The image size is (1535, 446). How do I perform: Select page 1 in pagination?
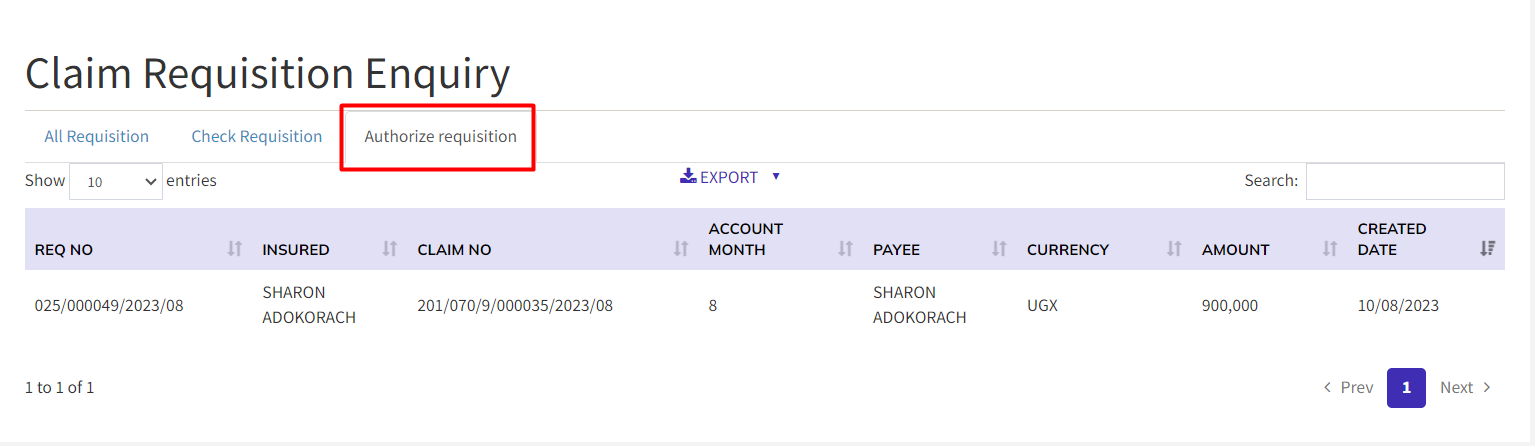tap(1406, 387)
